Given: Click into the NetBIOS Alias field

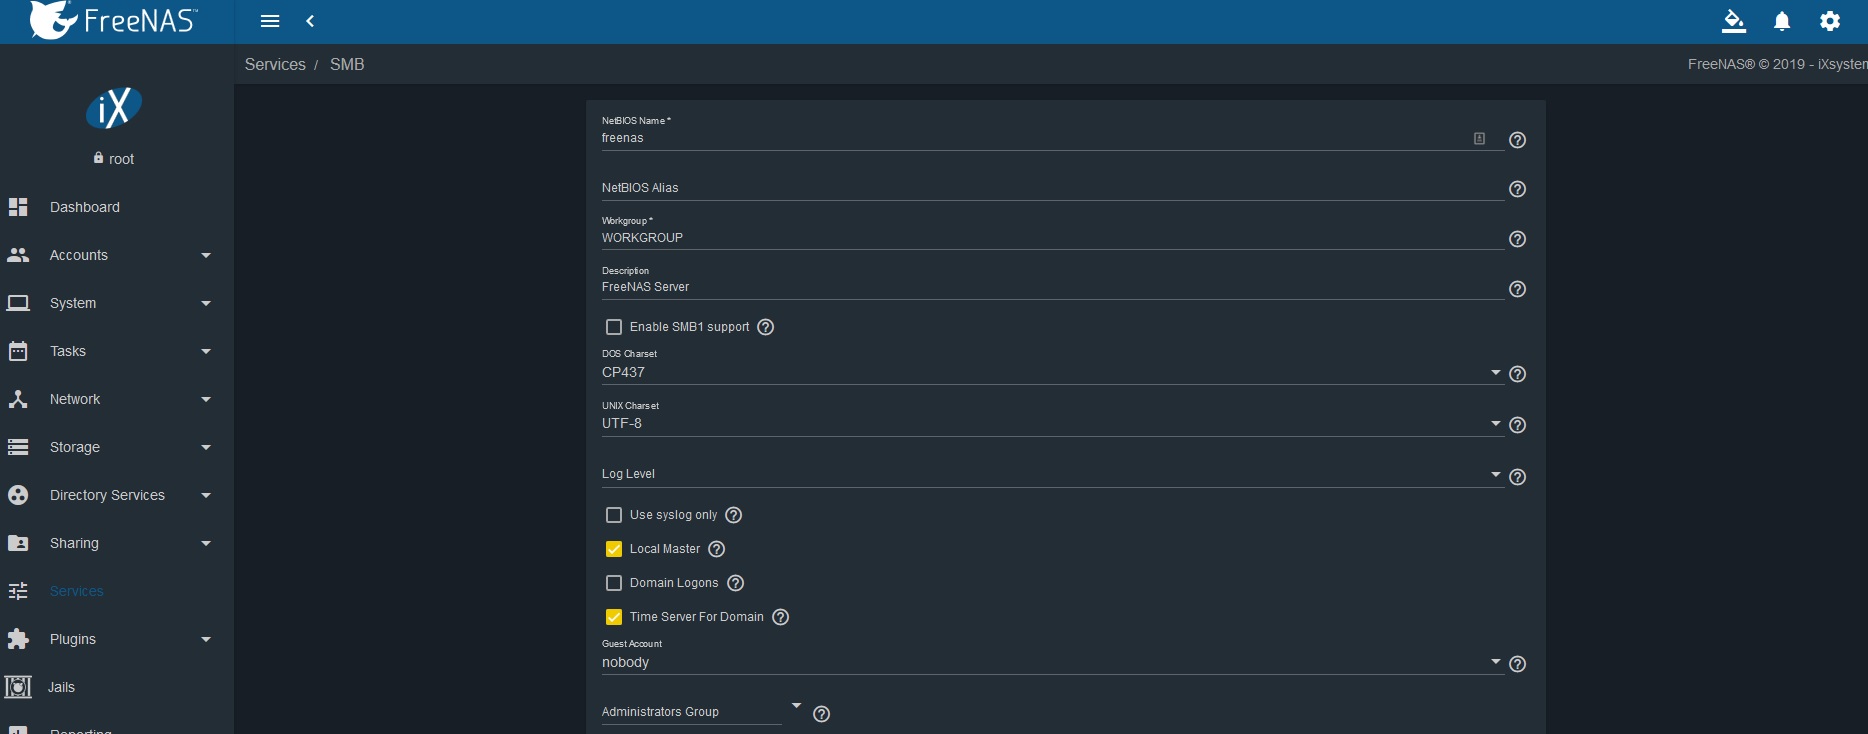Looking at the screenshot, I should [x=1052, y=188].
